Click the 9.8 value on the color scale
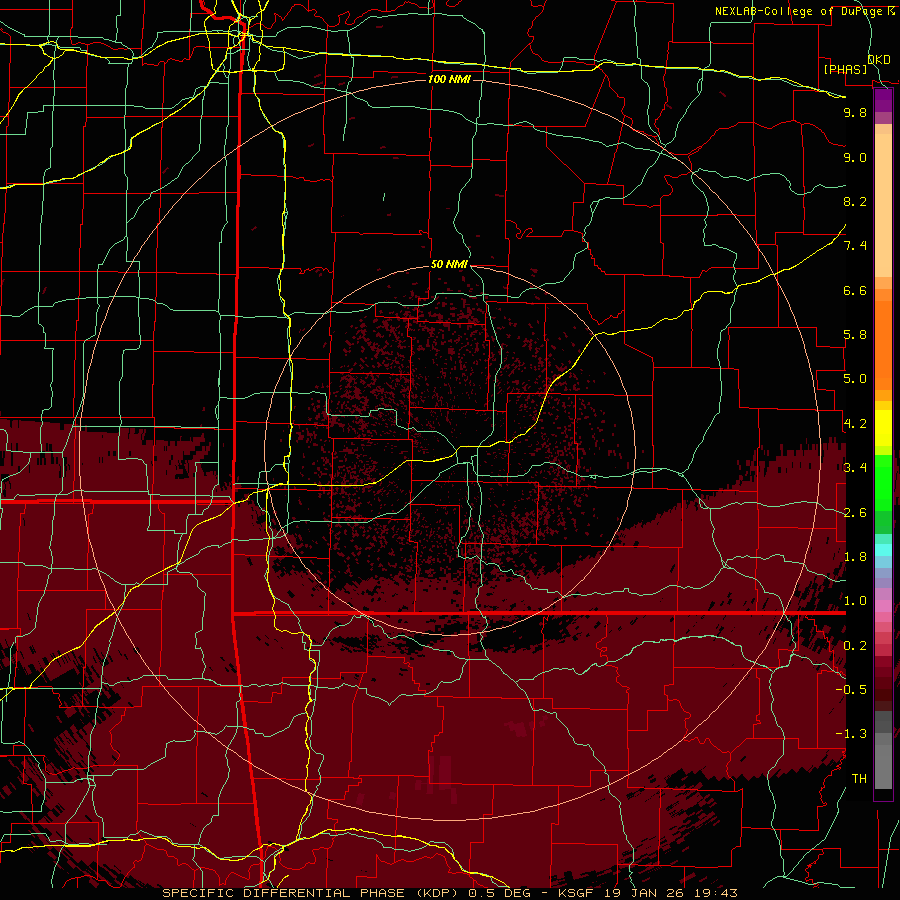 click(x=855, y=112)
